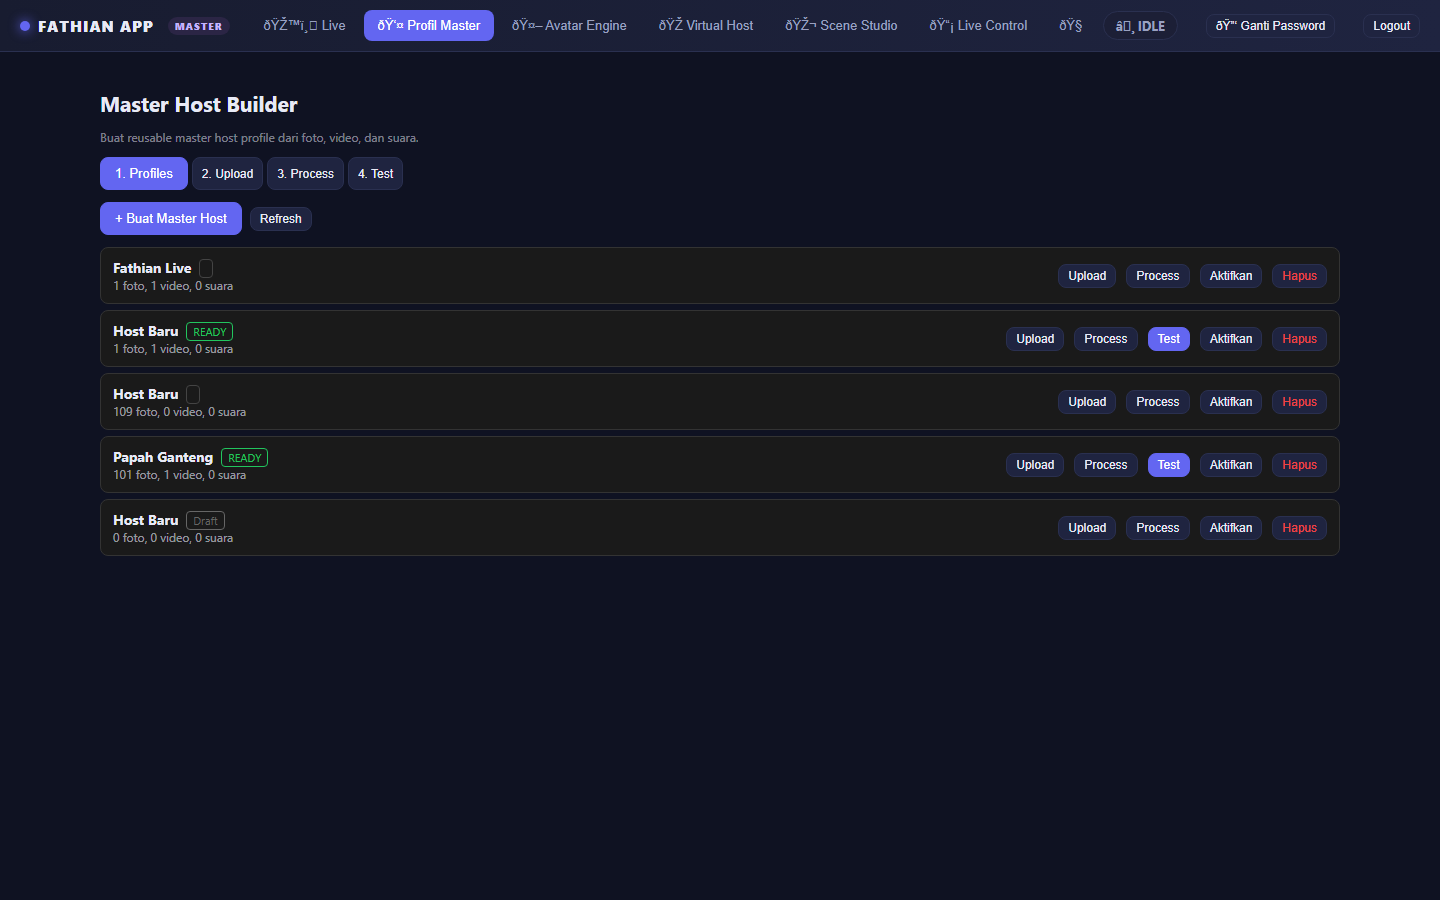Image resolution: width=1440 pixels, height=900 pixels.
Task: Process the READY Host Baru profile
Action: (1106, 339)
